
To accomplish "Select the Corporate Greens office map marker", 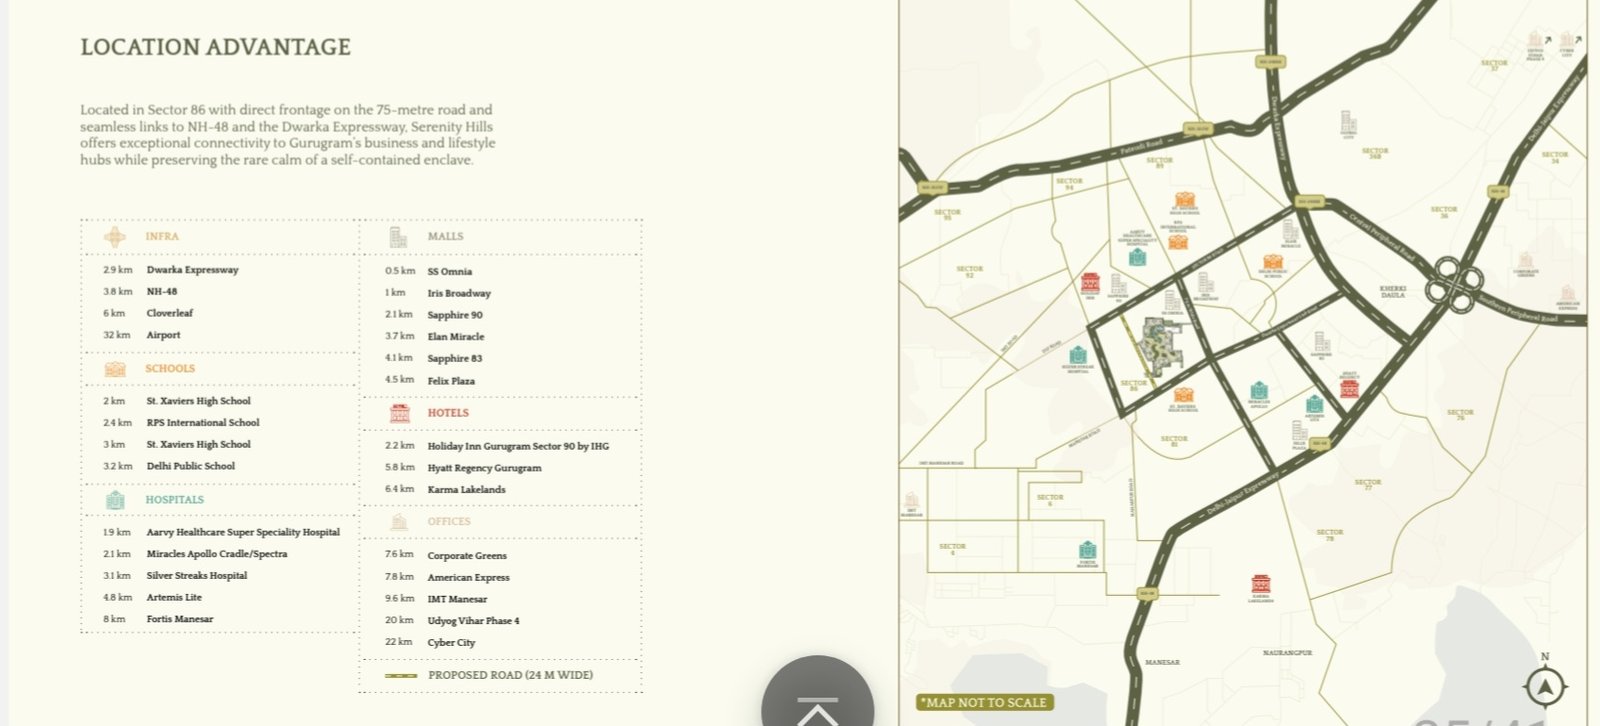I will [x=1526, y=261].
